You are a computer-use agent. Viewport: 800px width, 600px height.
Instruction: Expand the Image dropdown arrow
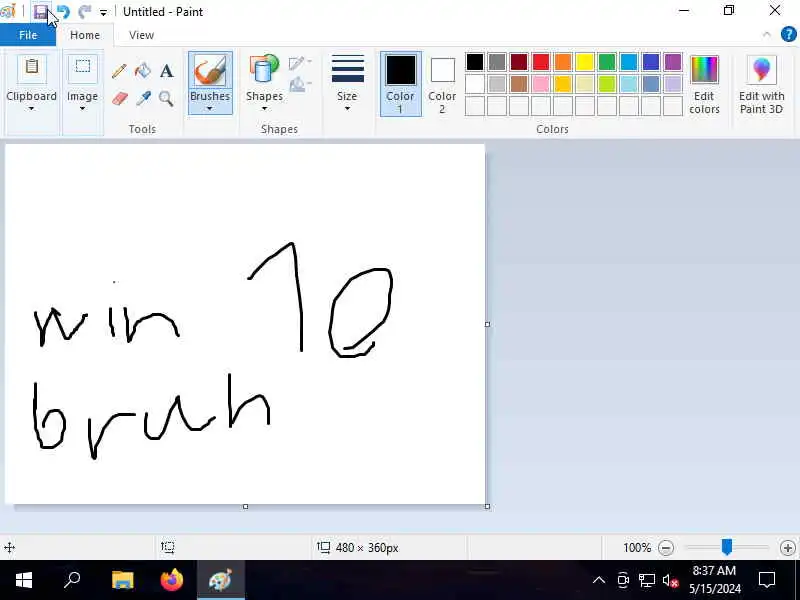82,108
